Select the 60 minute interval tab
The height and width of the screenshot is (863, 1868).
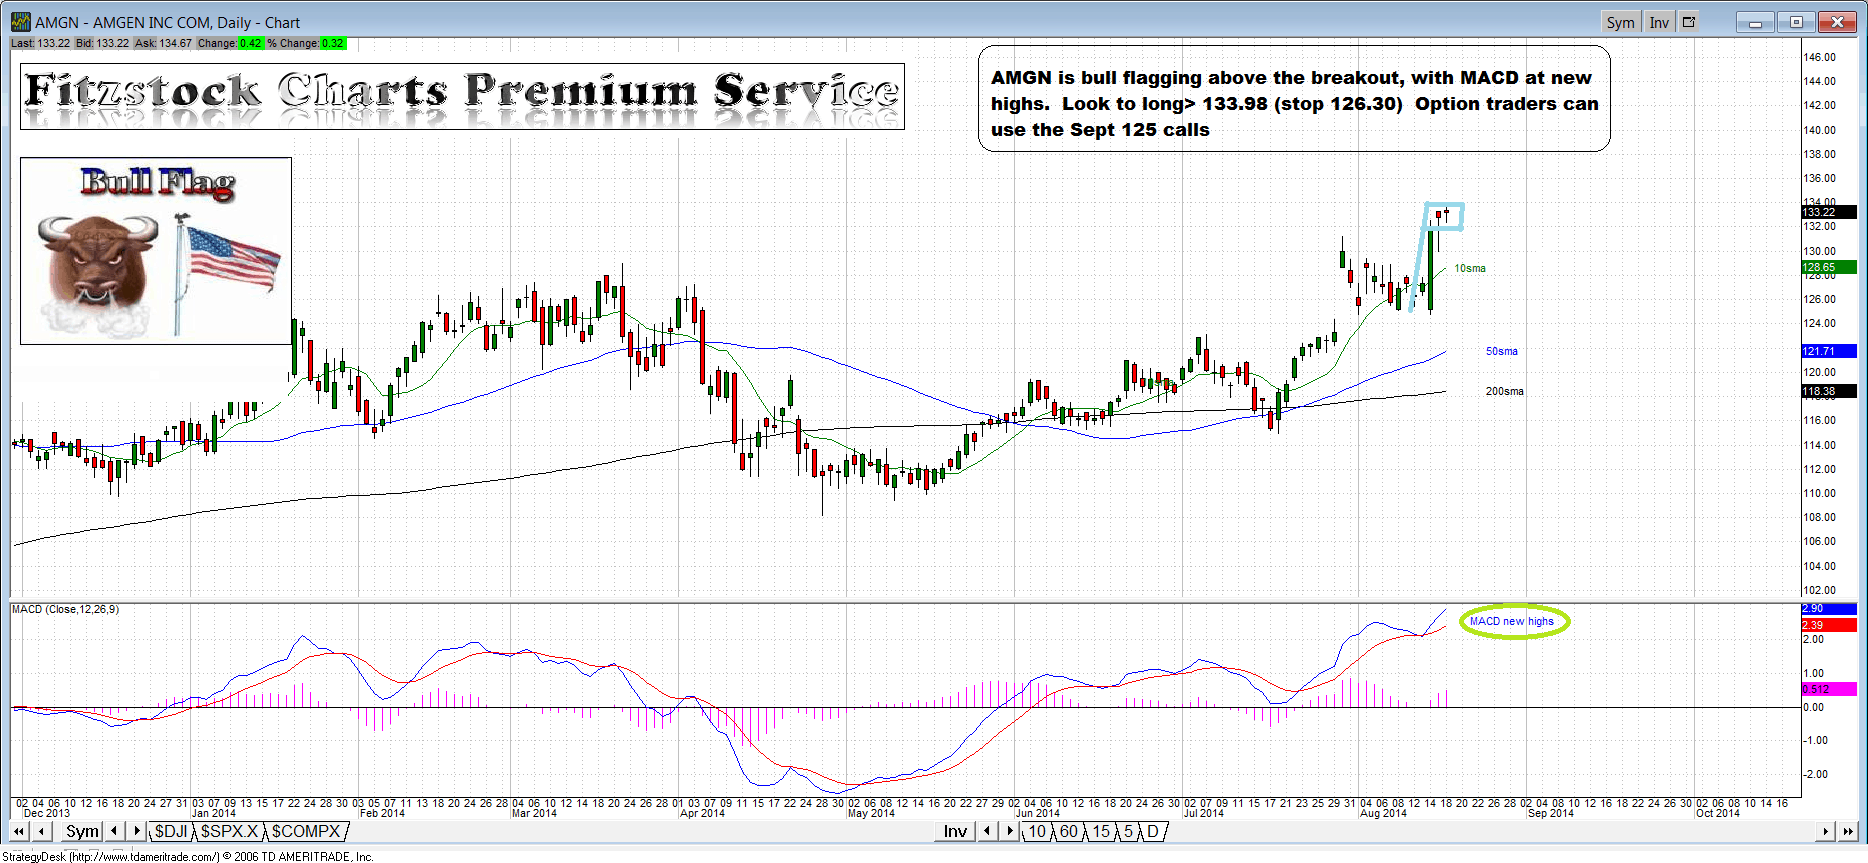tap(1069, 831)
